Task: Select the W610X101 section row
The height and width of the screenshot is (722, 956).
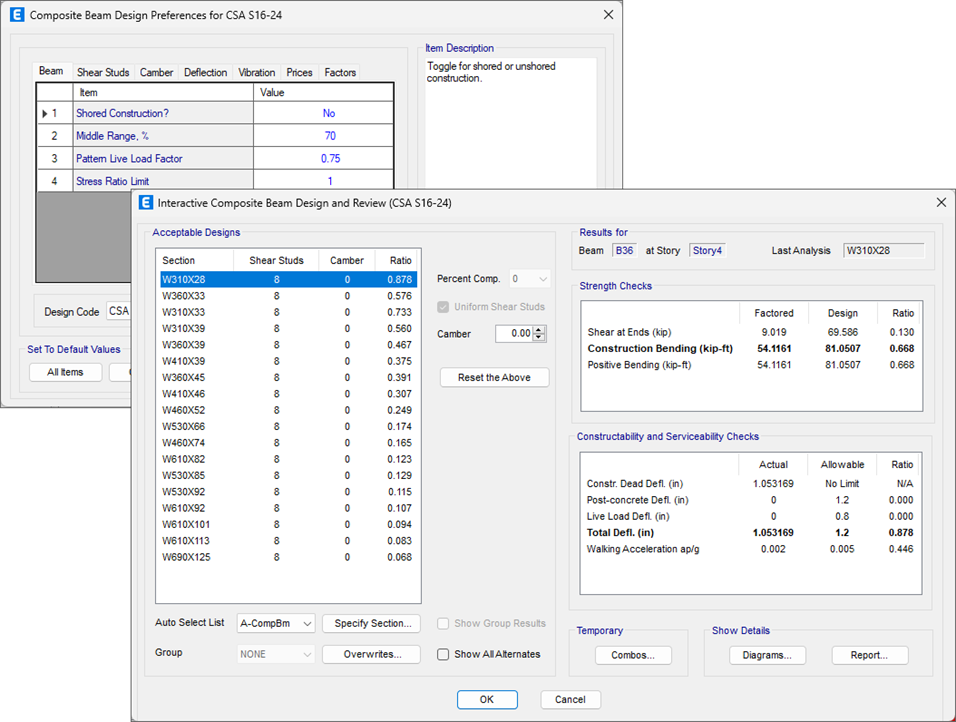Action: (x=288, y=524)
